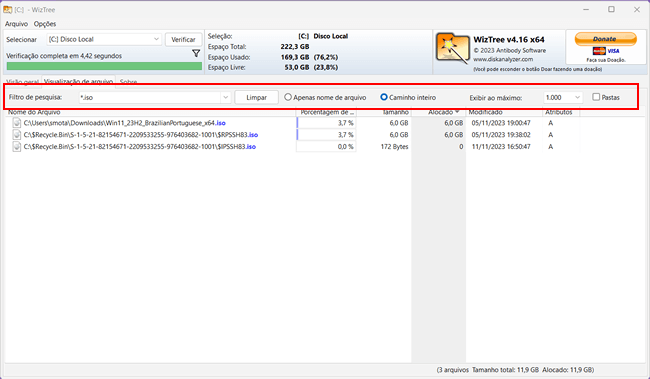This screenshot has width=650, height=379.
Task: Open the Arquivo menu
Action: (x=17, y=24)
